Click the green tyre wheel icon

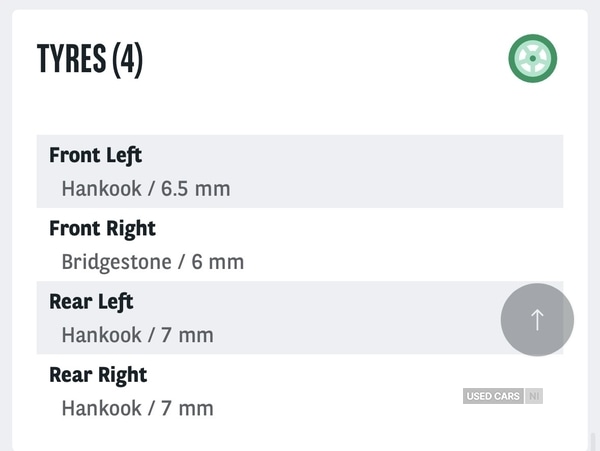[532, 59]
